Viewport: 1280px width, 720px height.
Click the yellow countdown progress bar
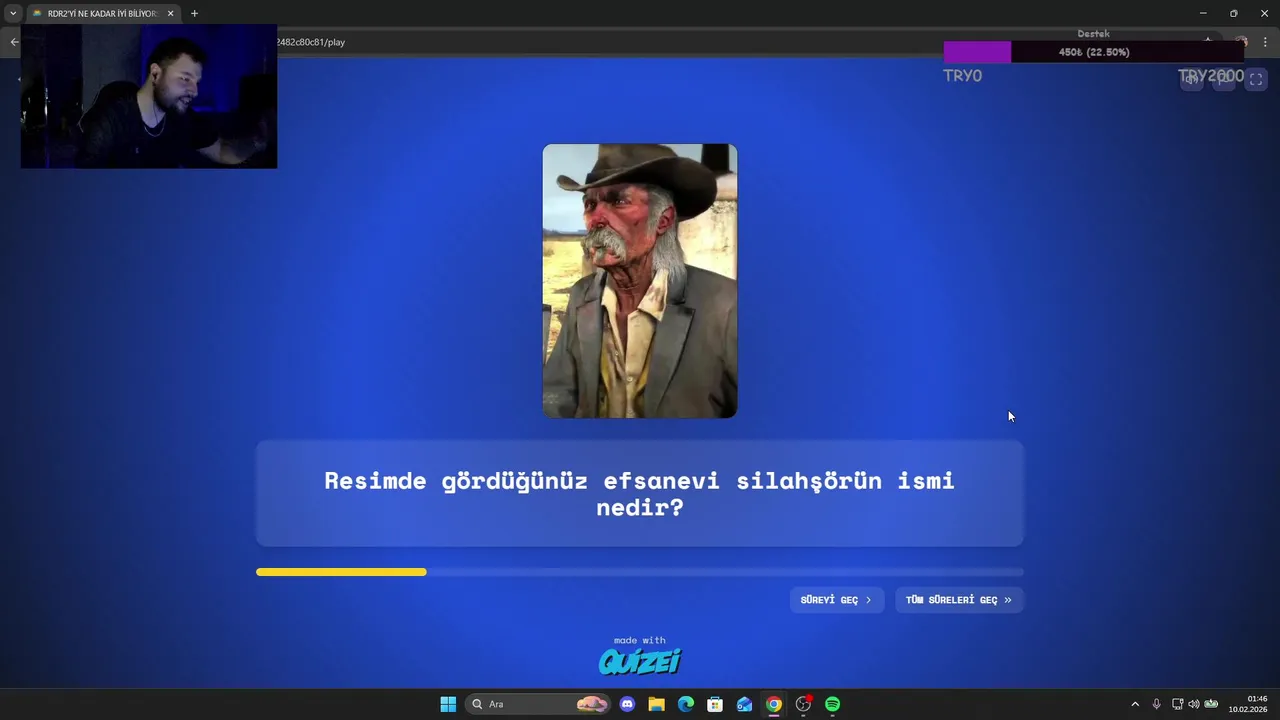tap(341, 572)
